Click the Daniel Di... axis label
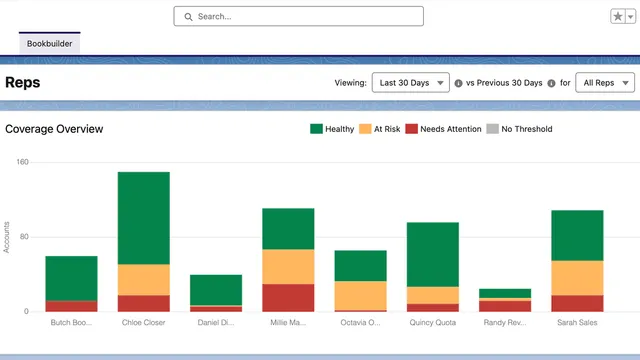640x360 pixels. click(216, 322)
